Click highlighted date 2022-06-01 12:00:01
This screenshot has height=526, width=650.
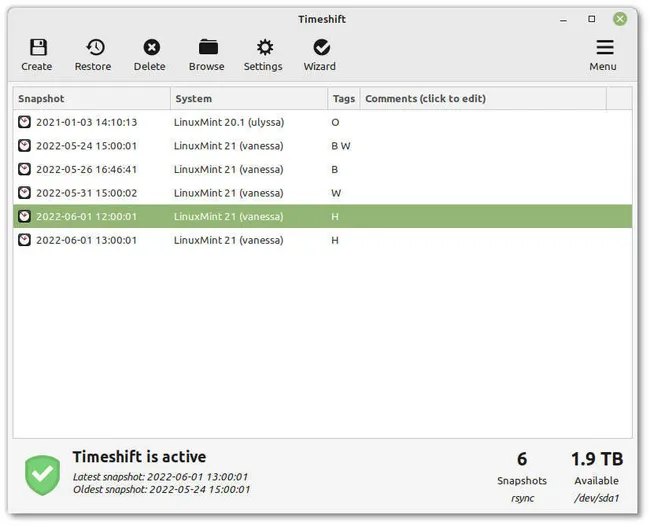[86, 217]
